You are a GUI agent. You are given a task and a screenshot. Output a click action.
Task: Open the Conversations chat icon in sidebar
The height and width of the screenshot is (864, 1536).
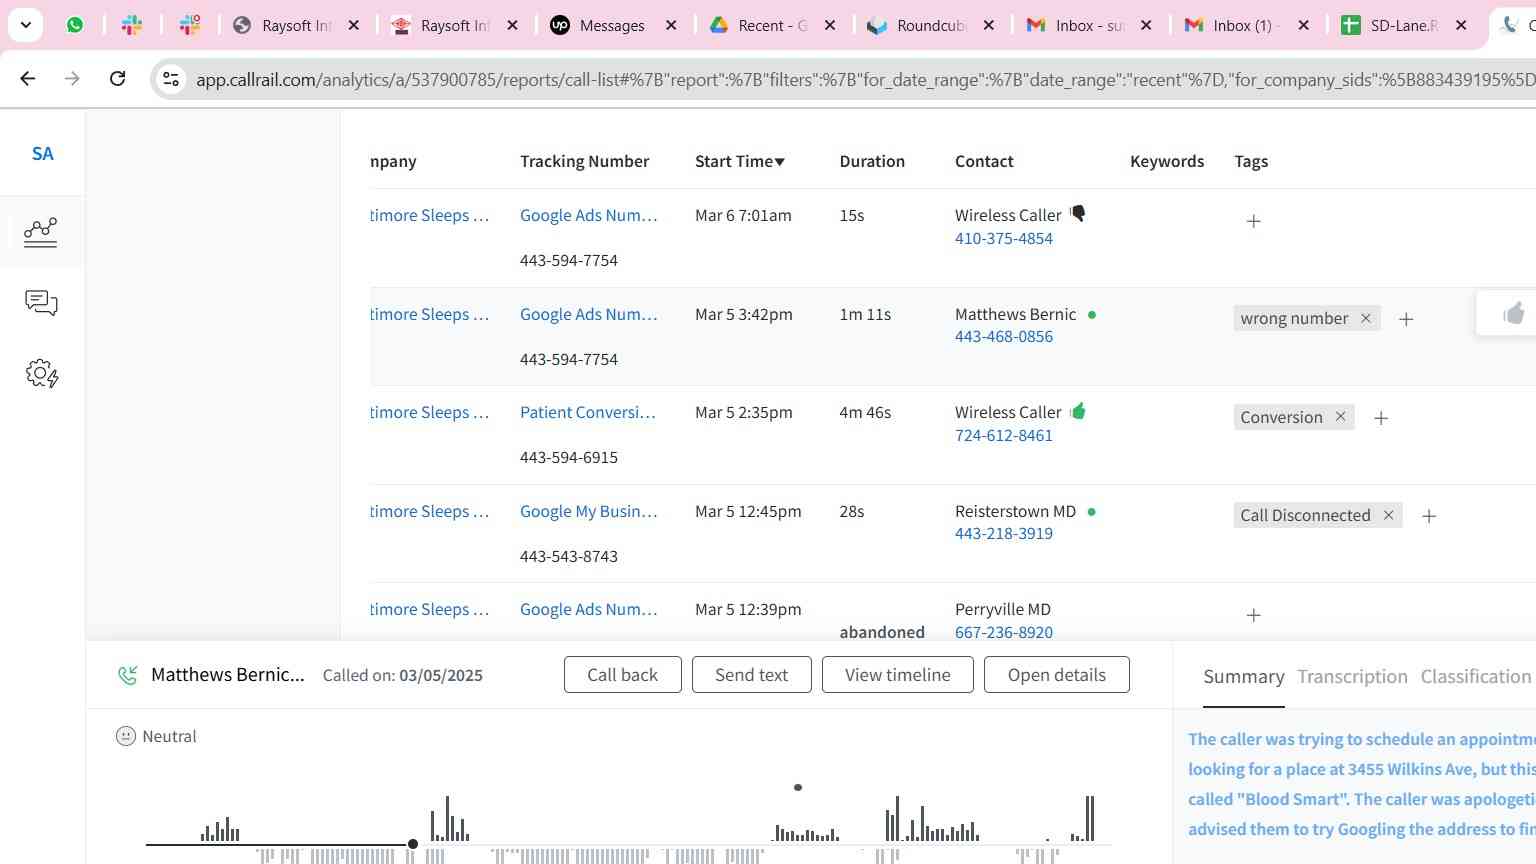41,302
